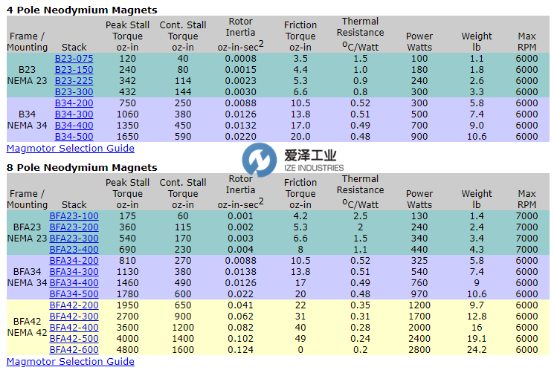Click the B34-500 link
Image resolution: width=554 pixels, height=370 pixels.
pos(74,137)
